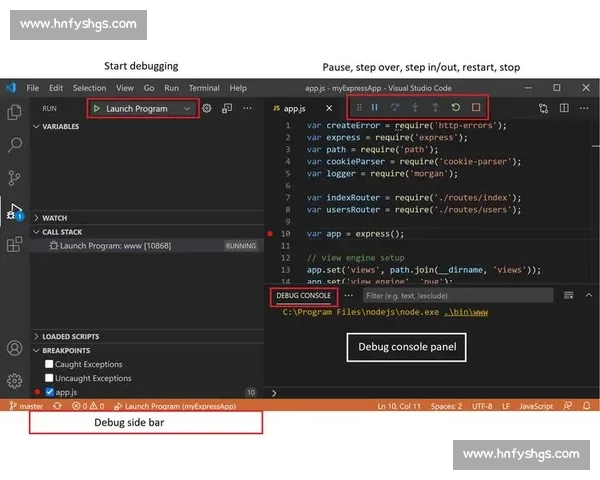Click the debug console Filter input field

coord(458,296)
